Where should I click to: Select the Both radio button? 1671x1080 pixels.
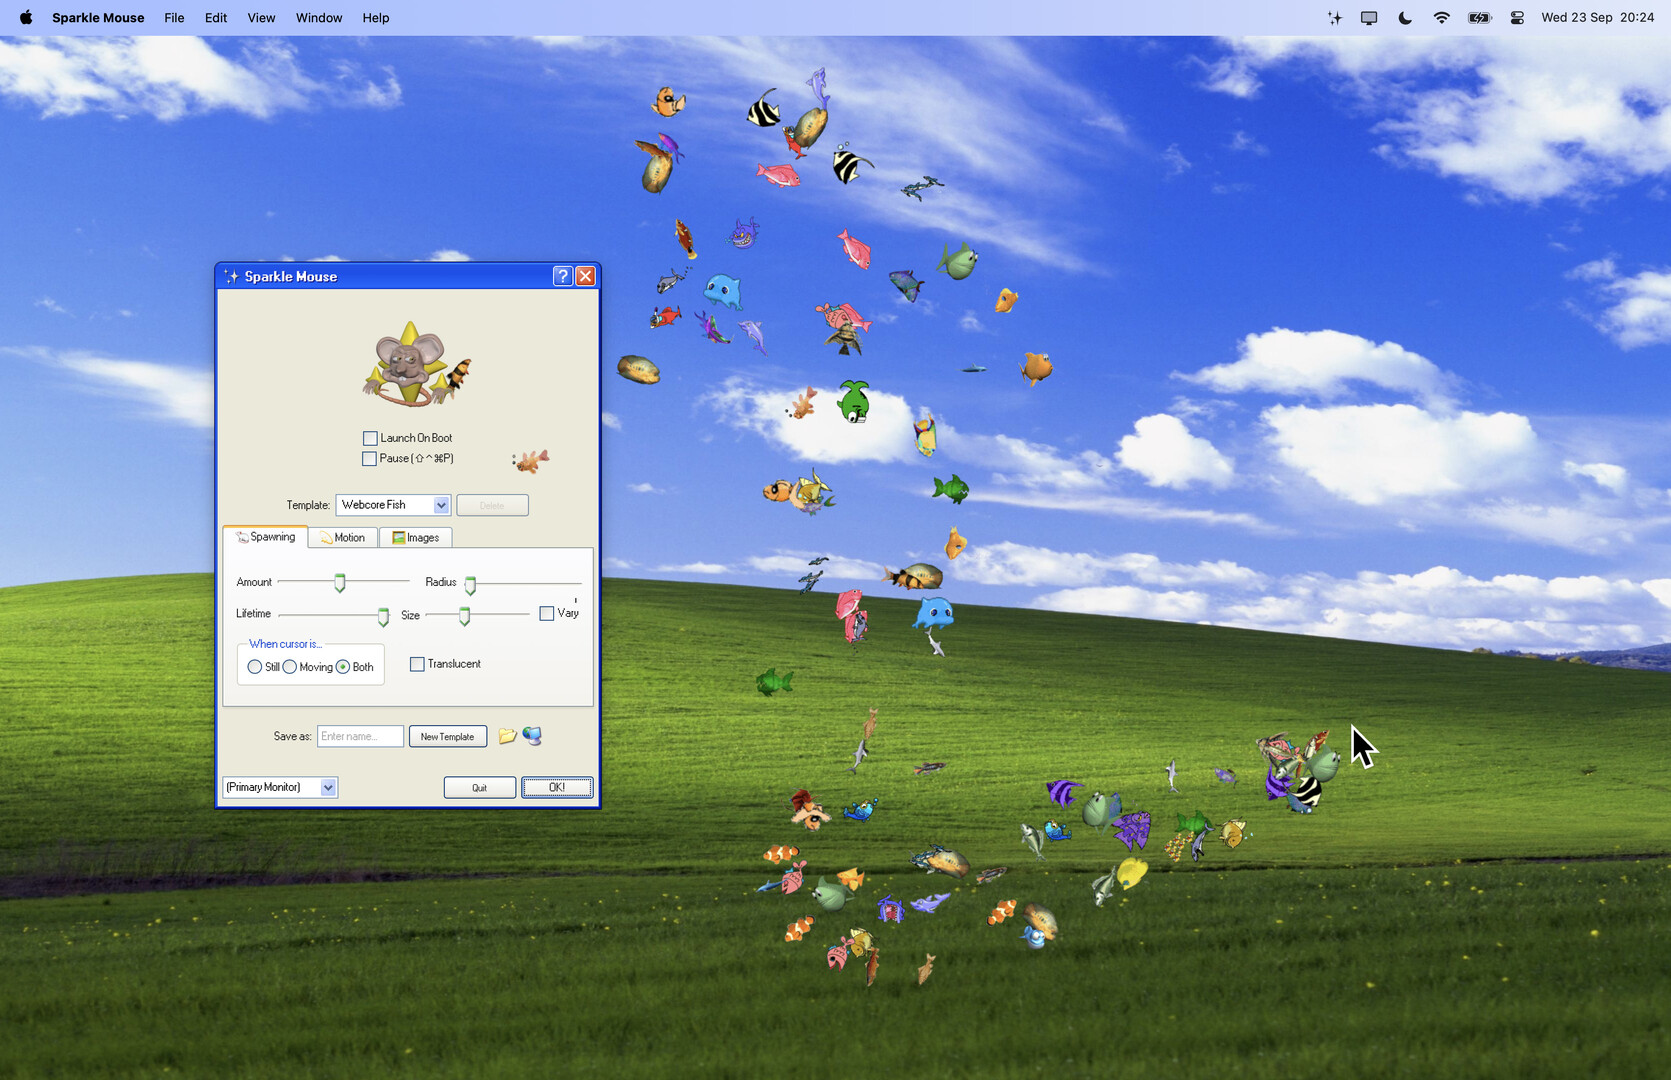tap(343, 667)
